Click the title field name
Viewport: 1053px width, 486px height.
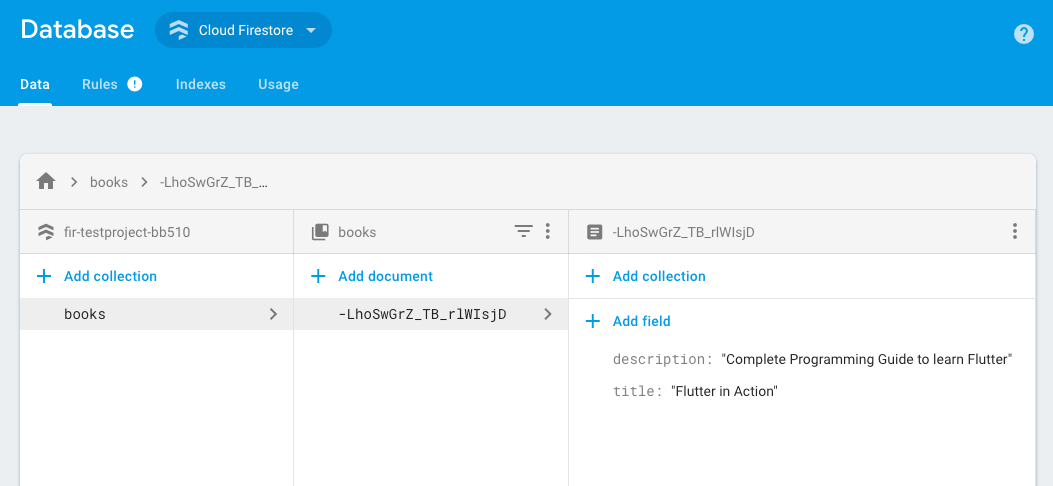pyautogui.click(x=637, y=391)
